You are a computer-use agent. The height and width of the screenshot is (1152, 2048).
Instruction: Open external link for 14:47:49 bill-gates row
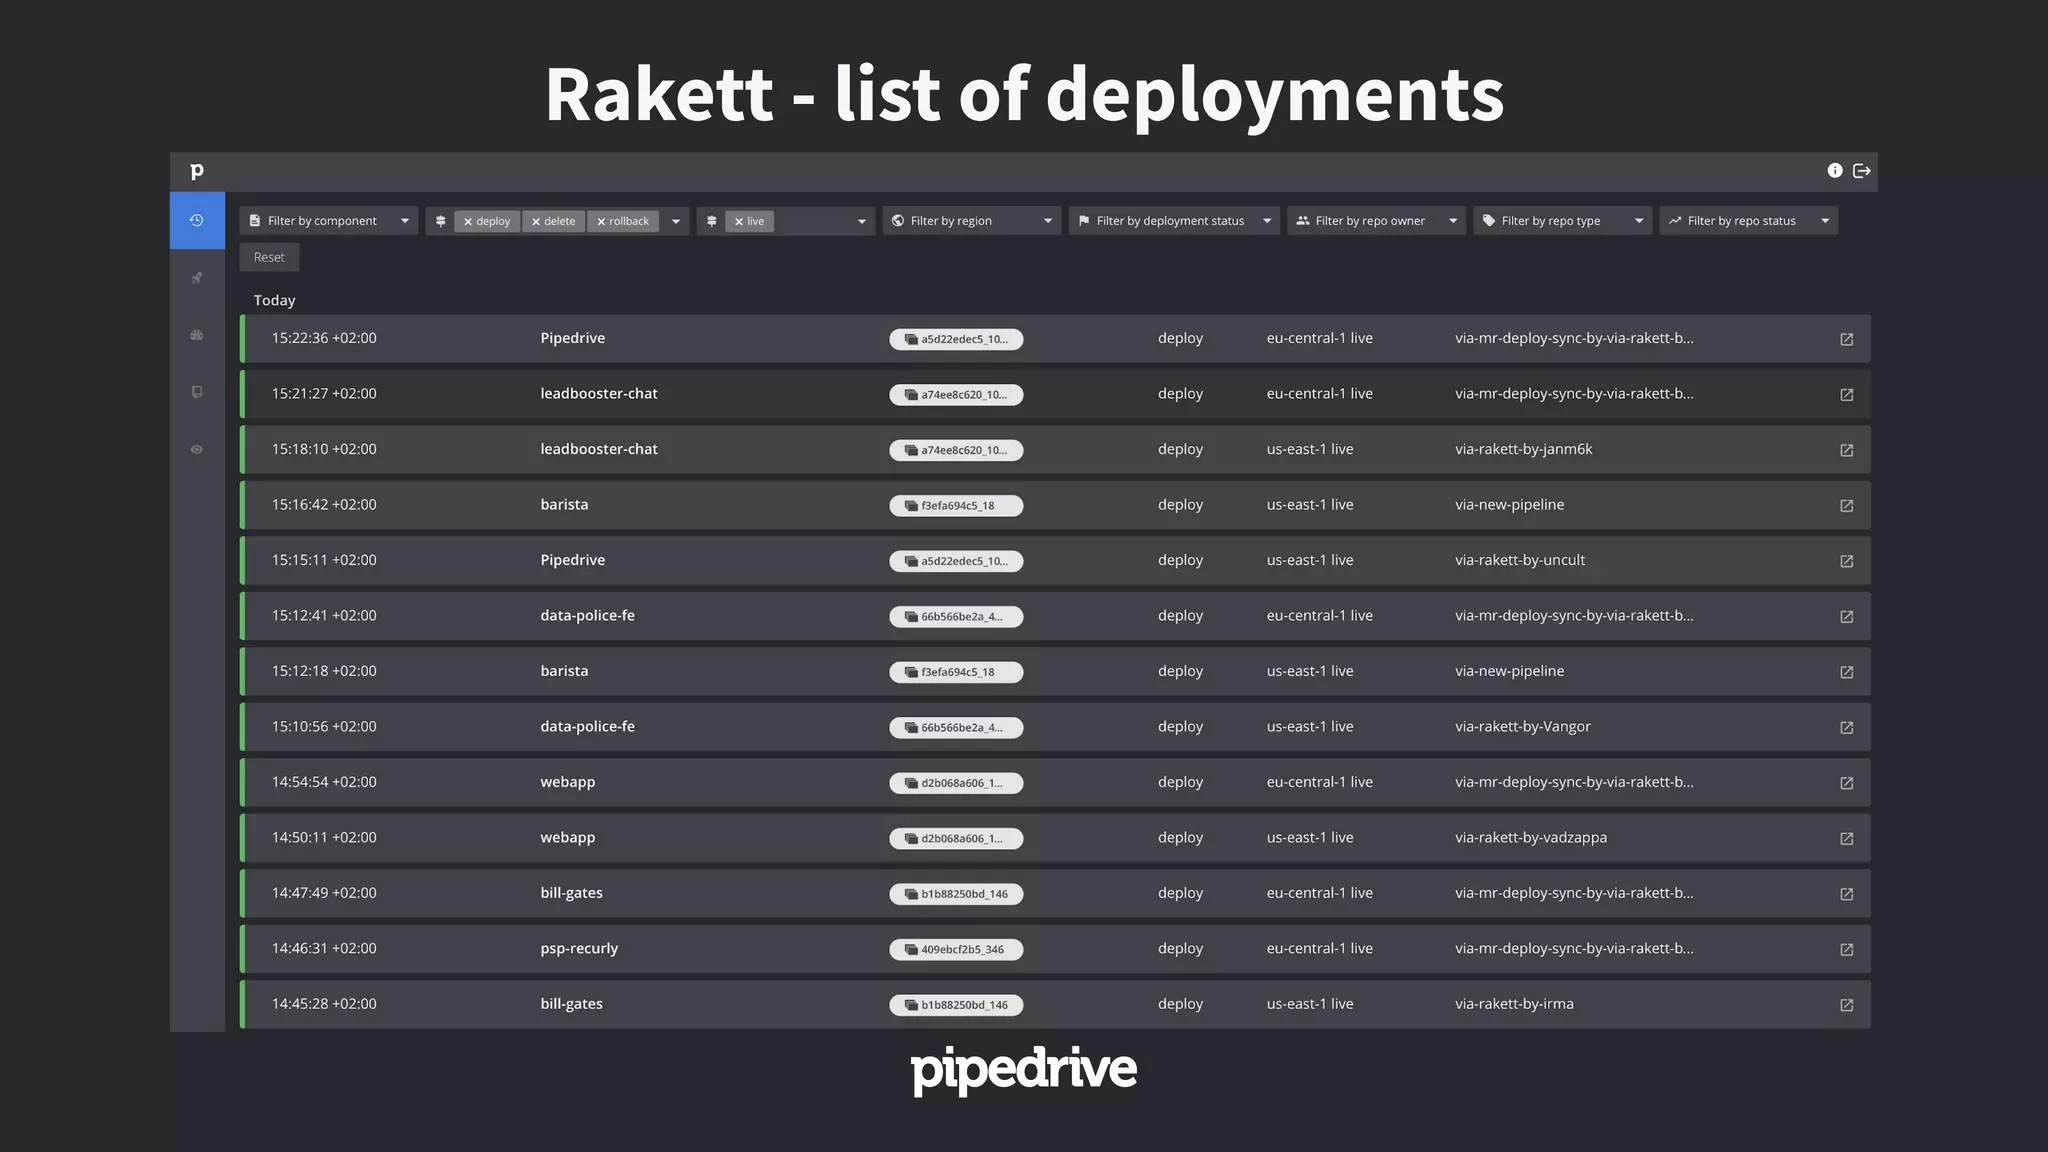1847,894
